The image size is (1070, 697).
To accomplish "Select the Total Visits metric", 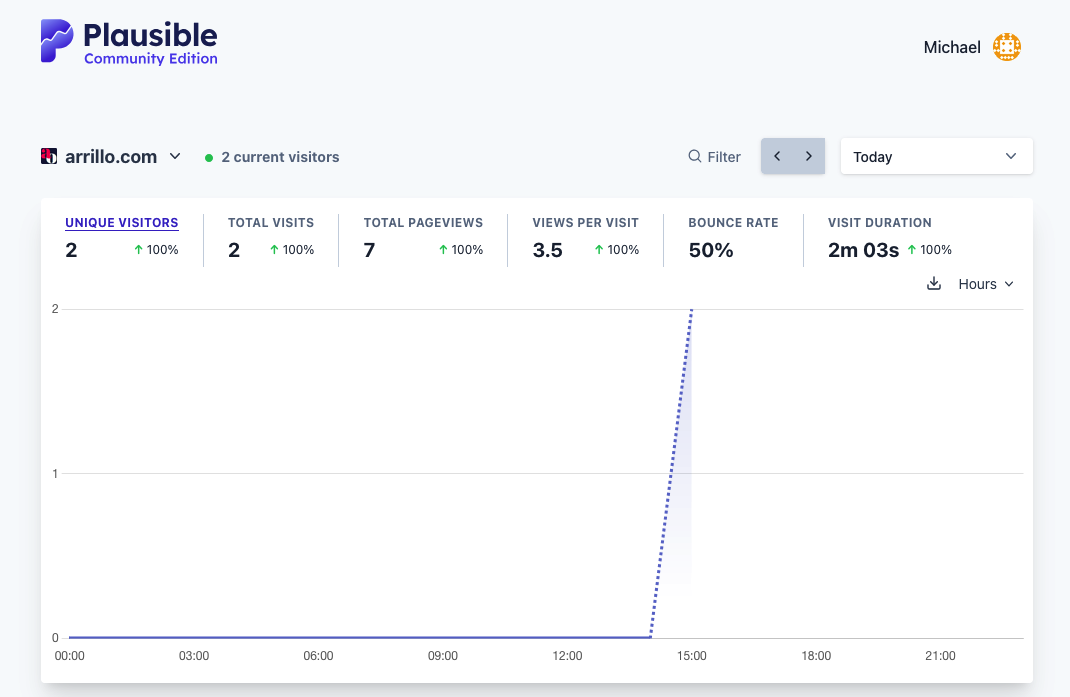I will pyautogui.click(x=270, y=223).
